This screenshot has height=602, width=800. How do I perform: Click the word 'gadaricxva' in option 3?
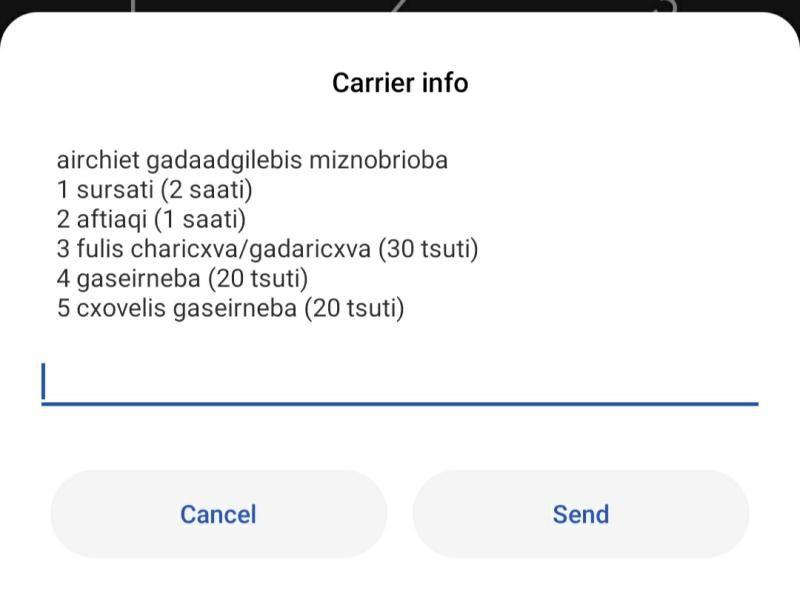click(310, 249)
